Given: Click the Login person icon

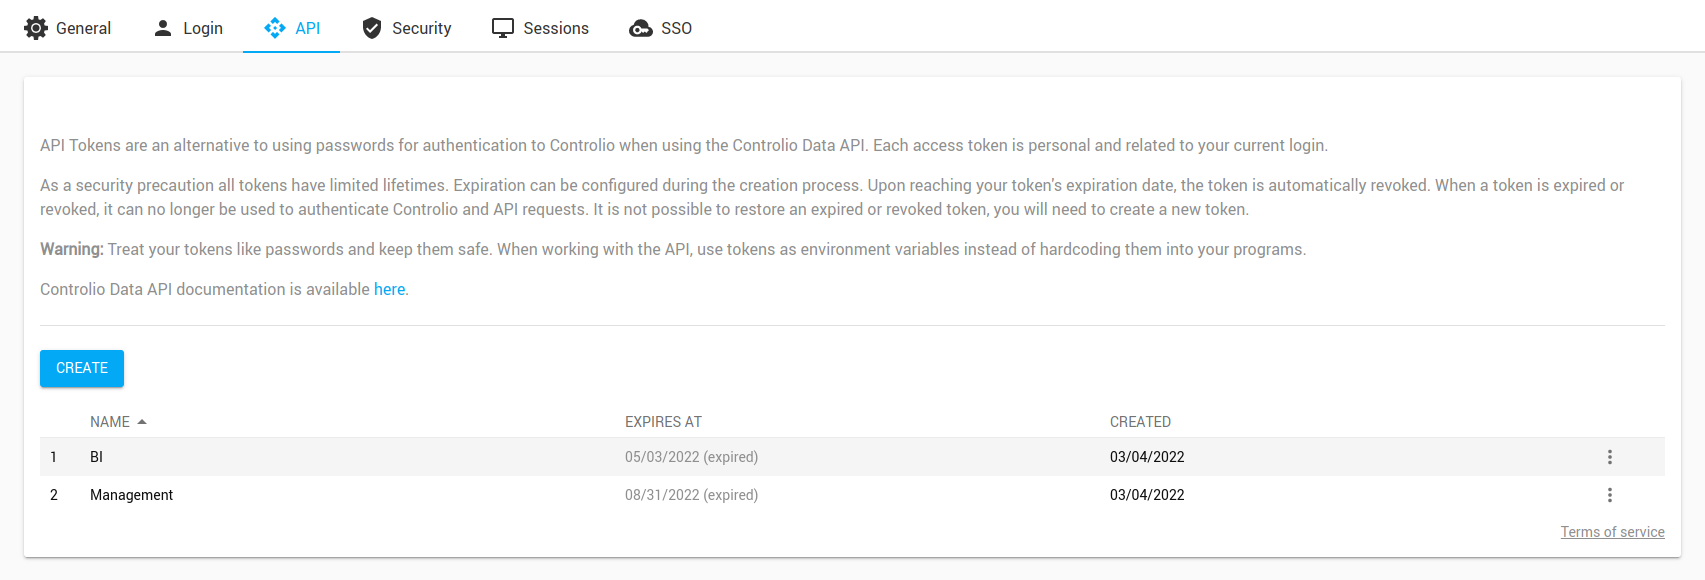Looking at the screenshot, I should pos(163,28).
